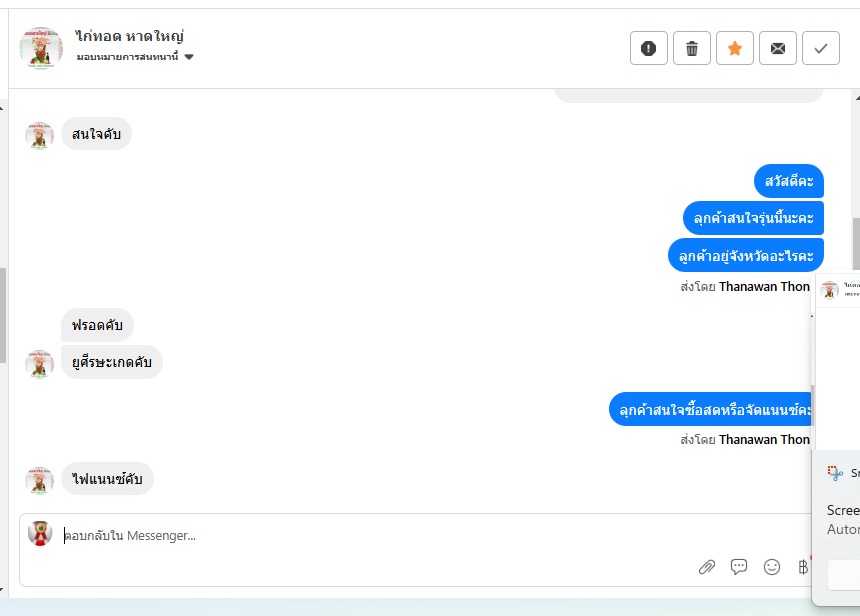
Task: Click the ไก่ทอด หาดใหญ่ contact name
Action: coord(130,36)
